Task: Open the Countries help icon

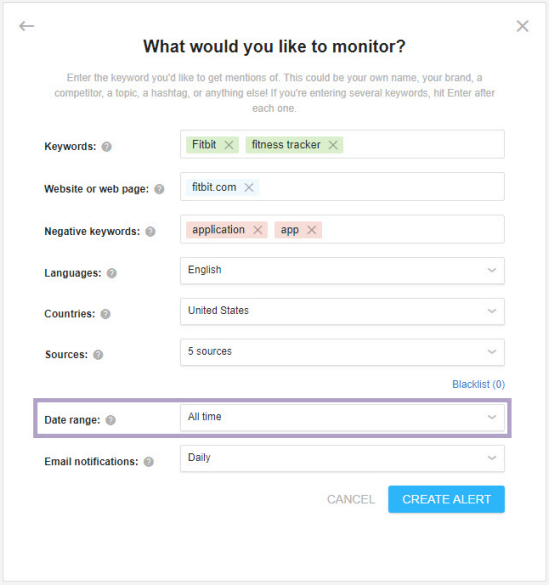Action: [x=106, y=314]
